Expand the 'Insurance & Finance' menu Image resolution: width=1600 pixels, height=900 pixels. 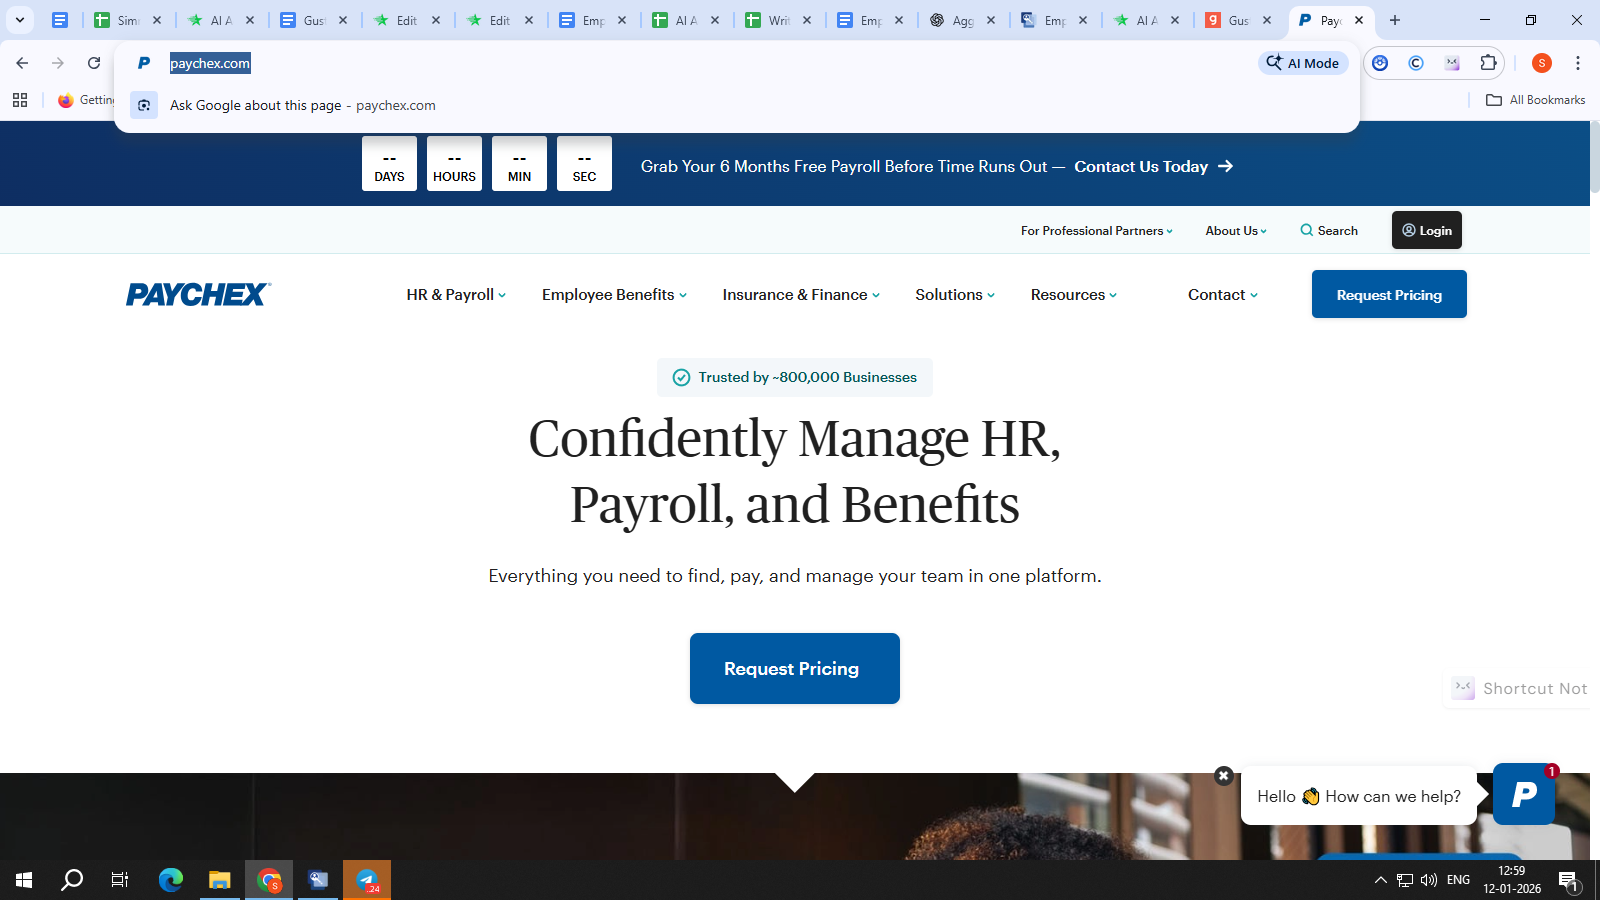click(x=801, y=295)
